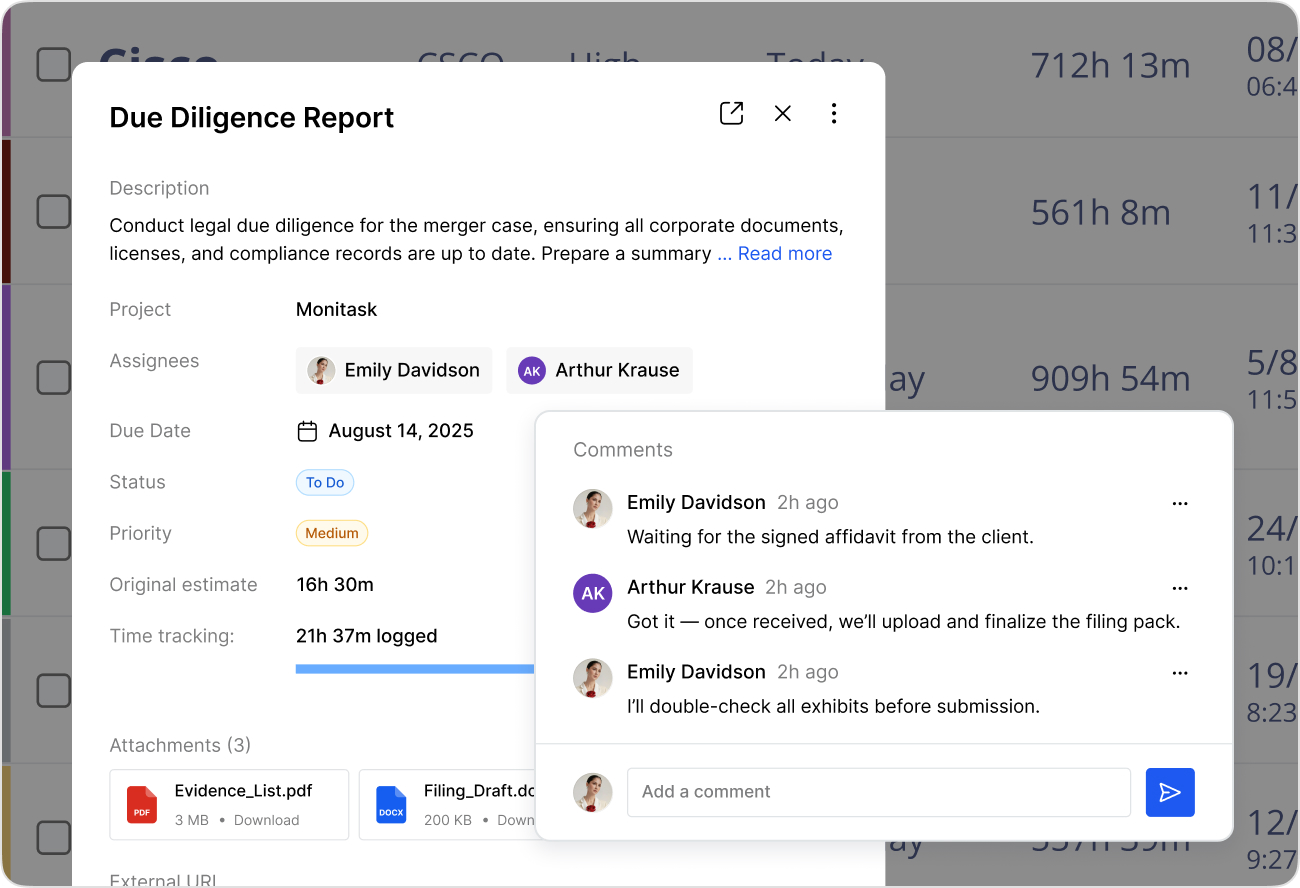Click the calendar icon beside the due date
This screenshot has width=1300, height=888.
pos(306,430)
